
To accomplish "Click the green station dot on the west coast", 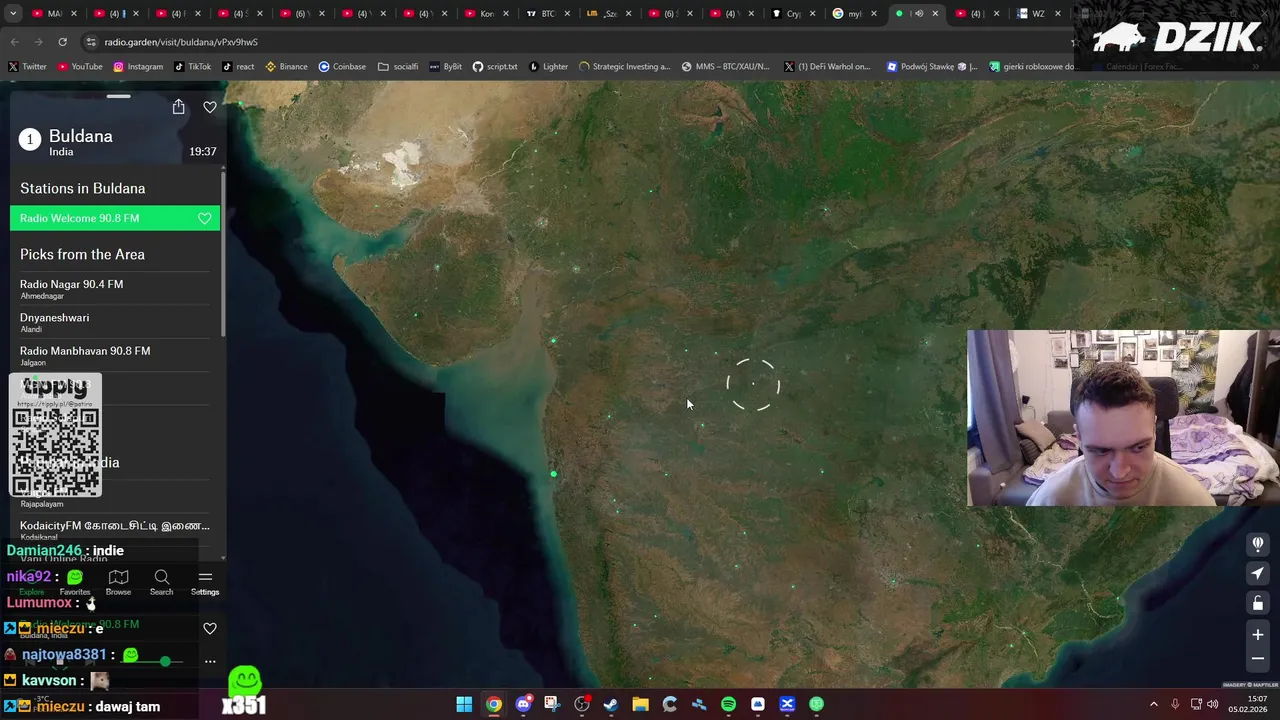I will click(553, 474).
